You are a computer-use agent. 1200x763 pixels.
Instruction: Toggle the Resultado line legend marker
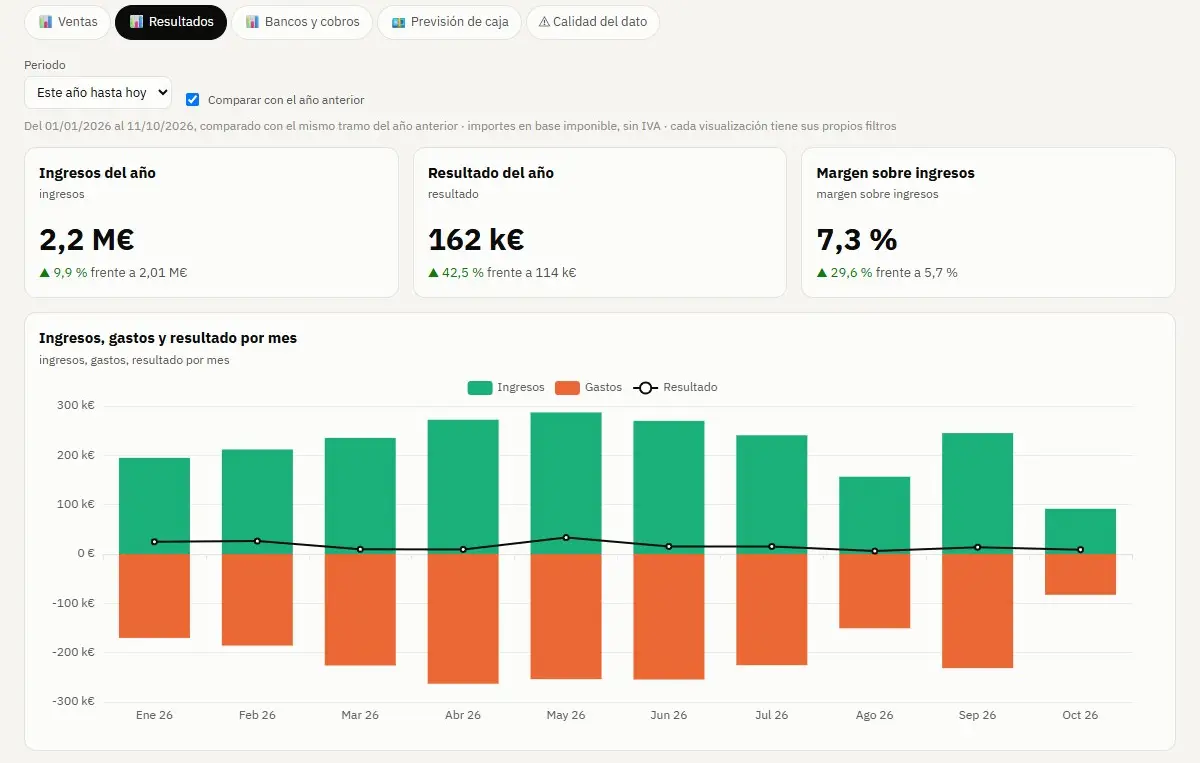[646, 388]
